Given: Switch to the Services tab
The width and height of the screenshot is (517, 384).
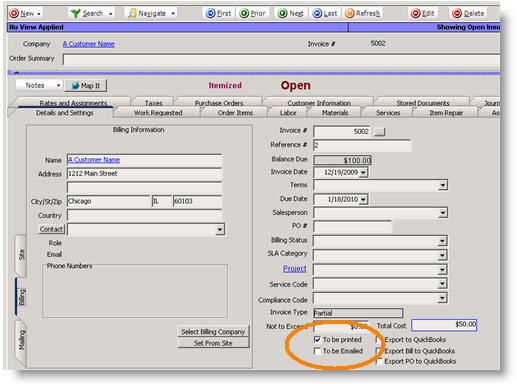Looking at the screenshot, I should [388, 113].
